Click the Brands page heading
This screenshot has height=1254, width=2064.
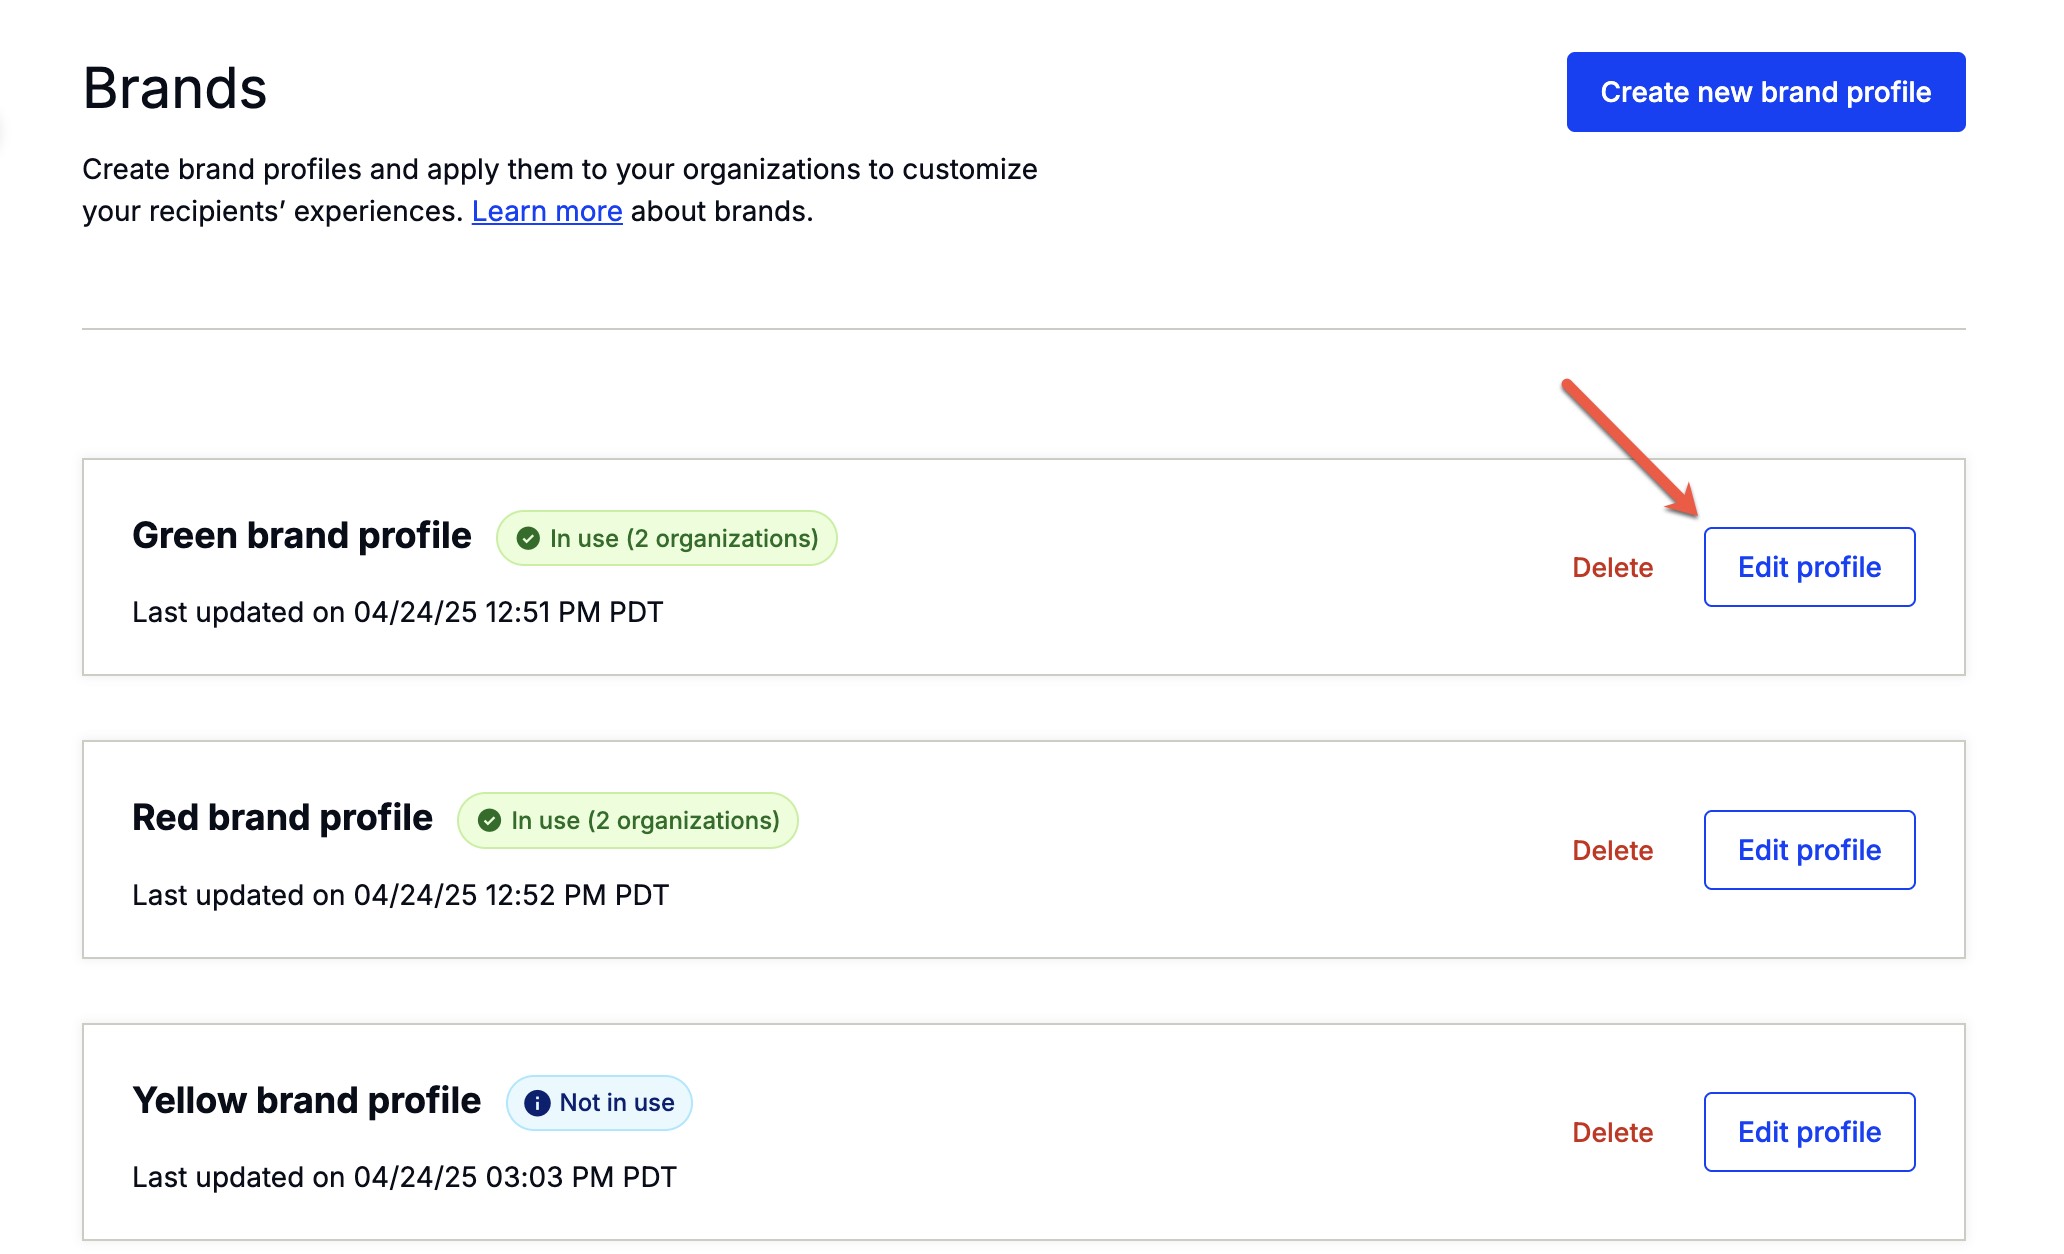175,88
